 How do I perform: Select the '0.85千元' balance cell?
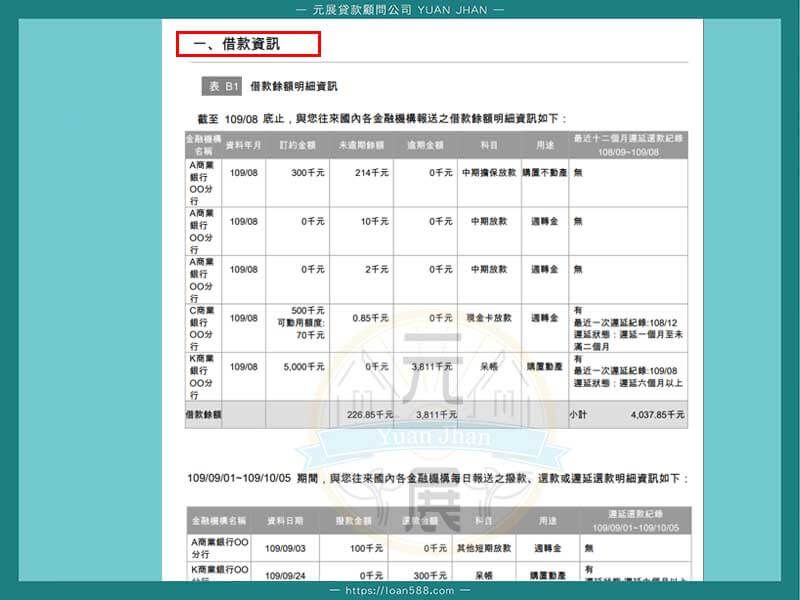pyautogui.click(x=370, y=318)
